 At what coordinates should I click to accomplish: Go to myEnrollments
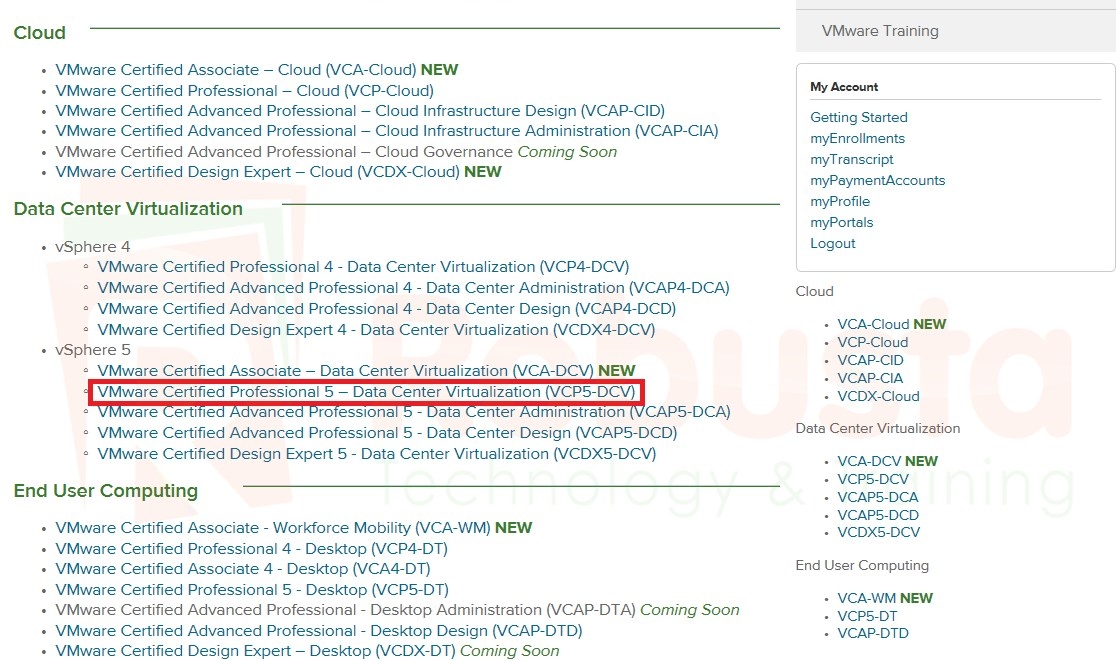858,138
